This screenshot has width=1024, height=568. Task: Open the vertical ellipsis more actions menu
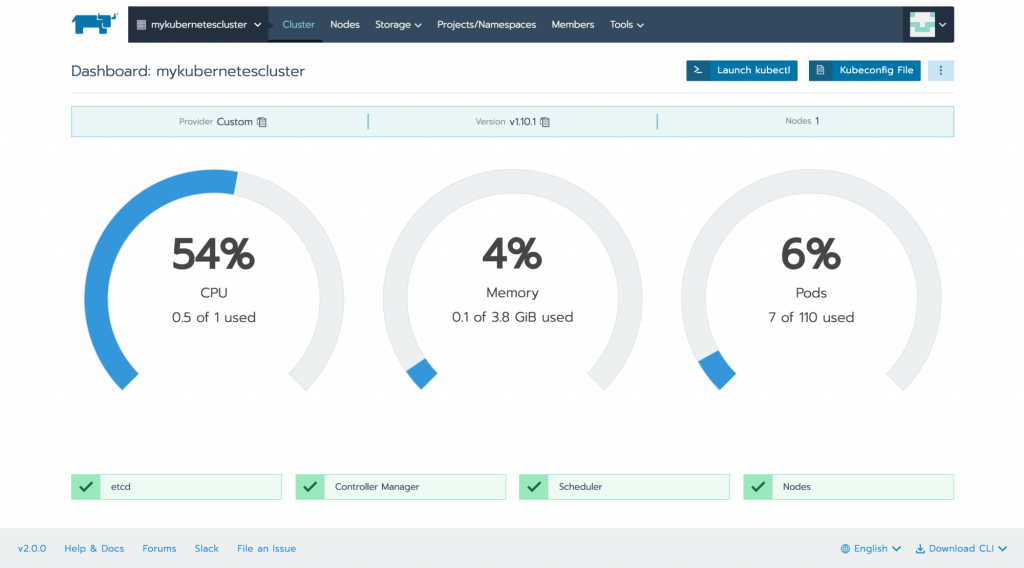coord(940,70)
